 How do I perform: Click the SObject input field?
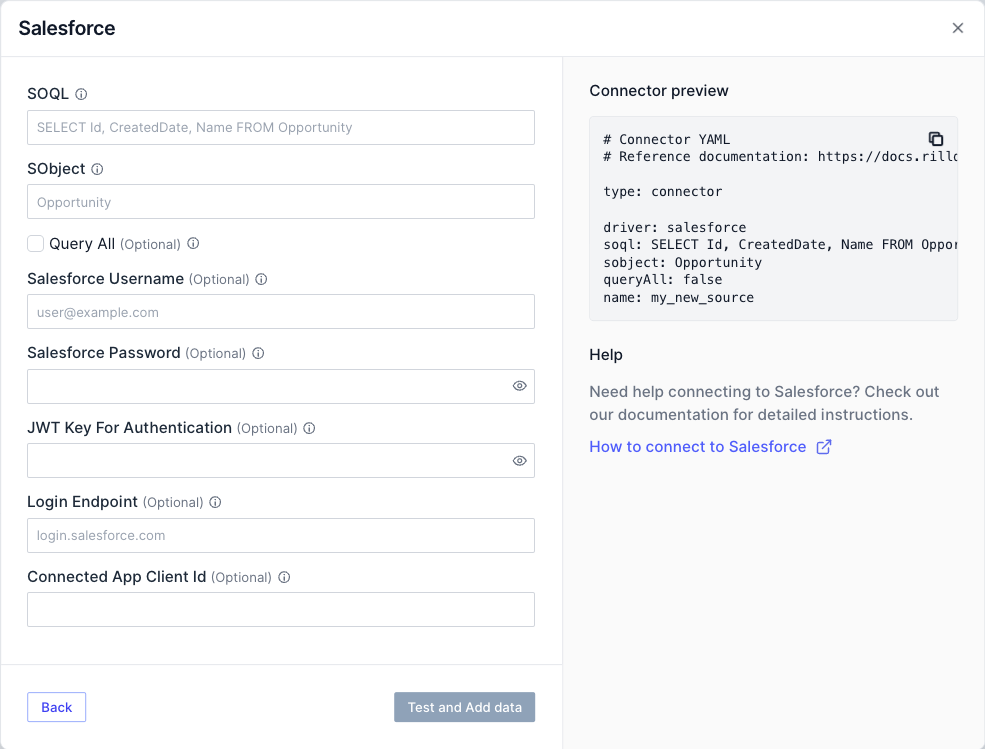280,202
